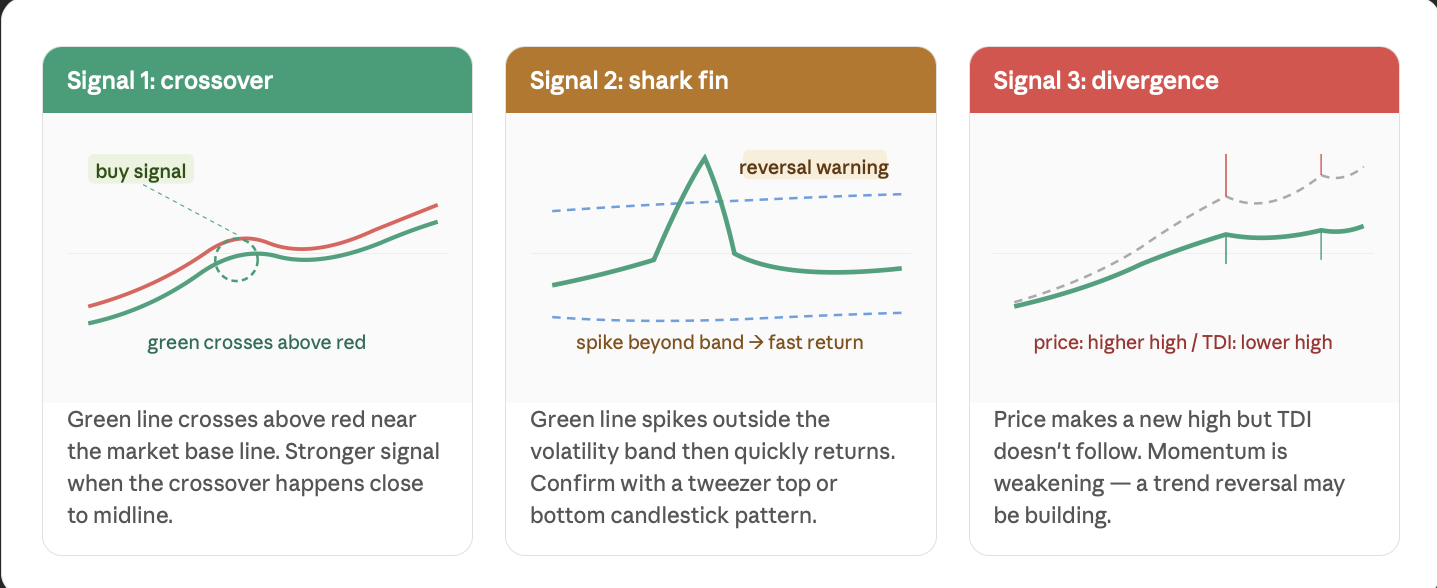Open the 'Signal 3: divergence' red header
The width and height of the screenshot is (1437, 588).
[x=1184, y=80]
